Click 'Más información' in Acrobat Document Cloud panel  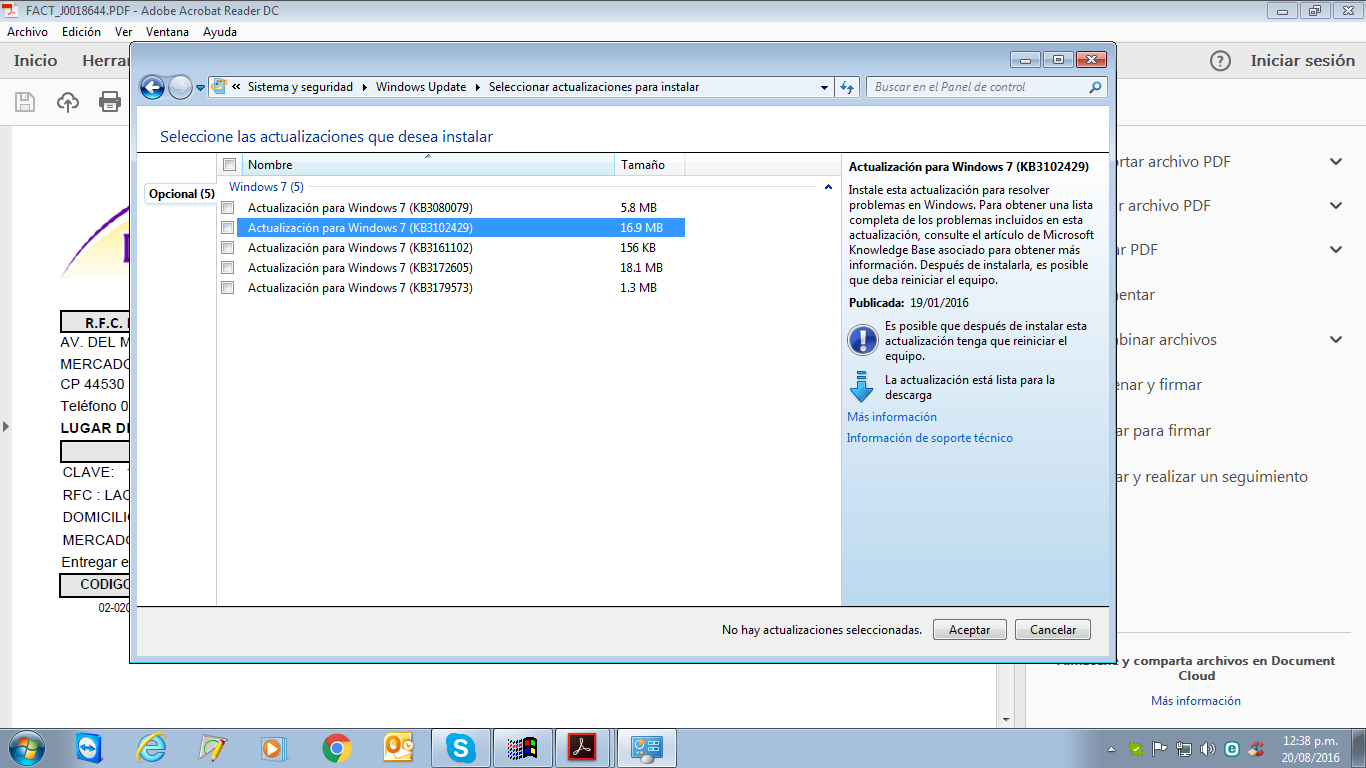pyautogui.click(x=1196, y=701)
